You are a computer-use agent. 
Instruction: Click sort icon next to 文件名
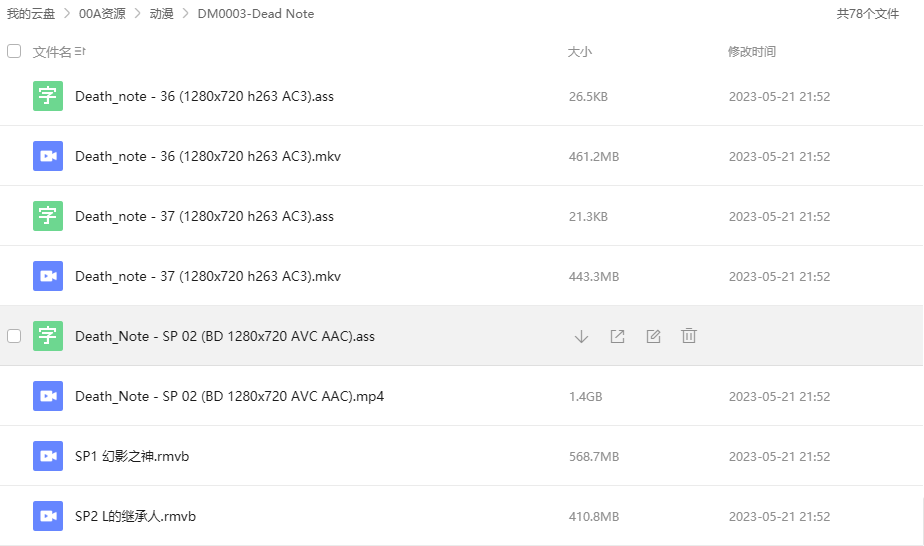point(80,52)
